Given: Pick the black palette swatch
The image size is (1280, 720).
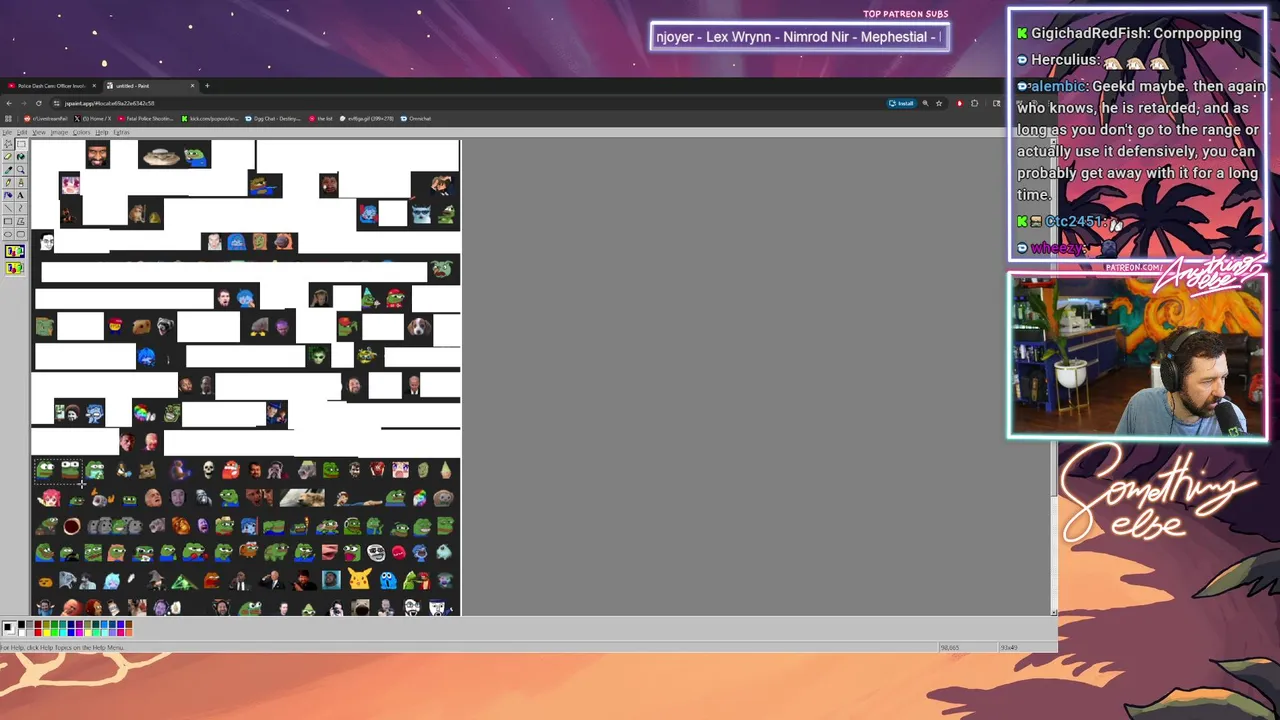Looking at the screenshot, I should [x=21, y=624].
